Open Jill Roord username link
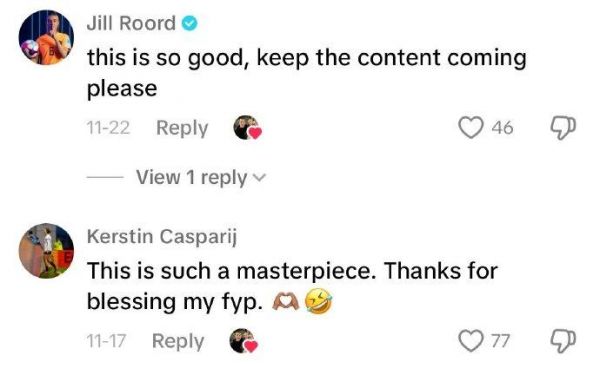 click(131, 24)
